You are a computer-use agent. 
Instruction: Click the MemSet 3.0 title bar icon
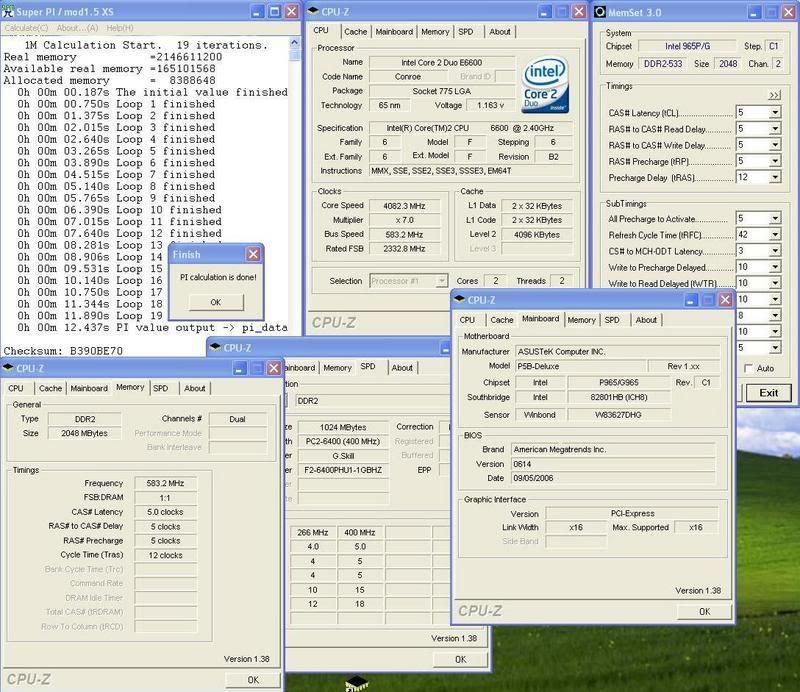(x=601, y=12)
